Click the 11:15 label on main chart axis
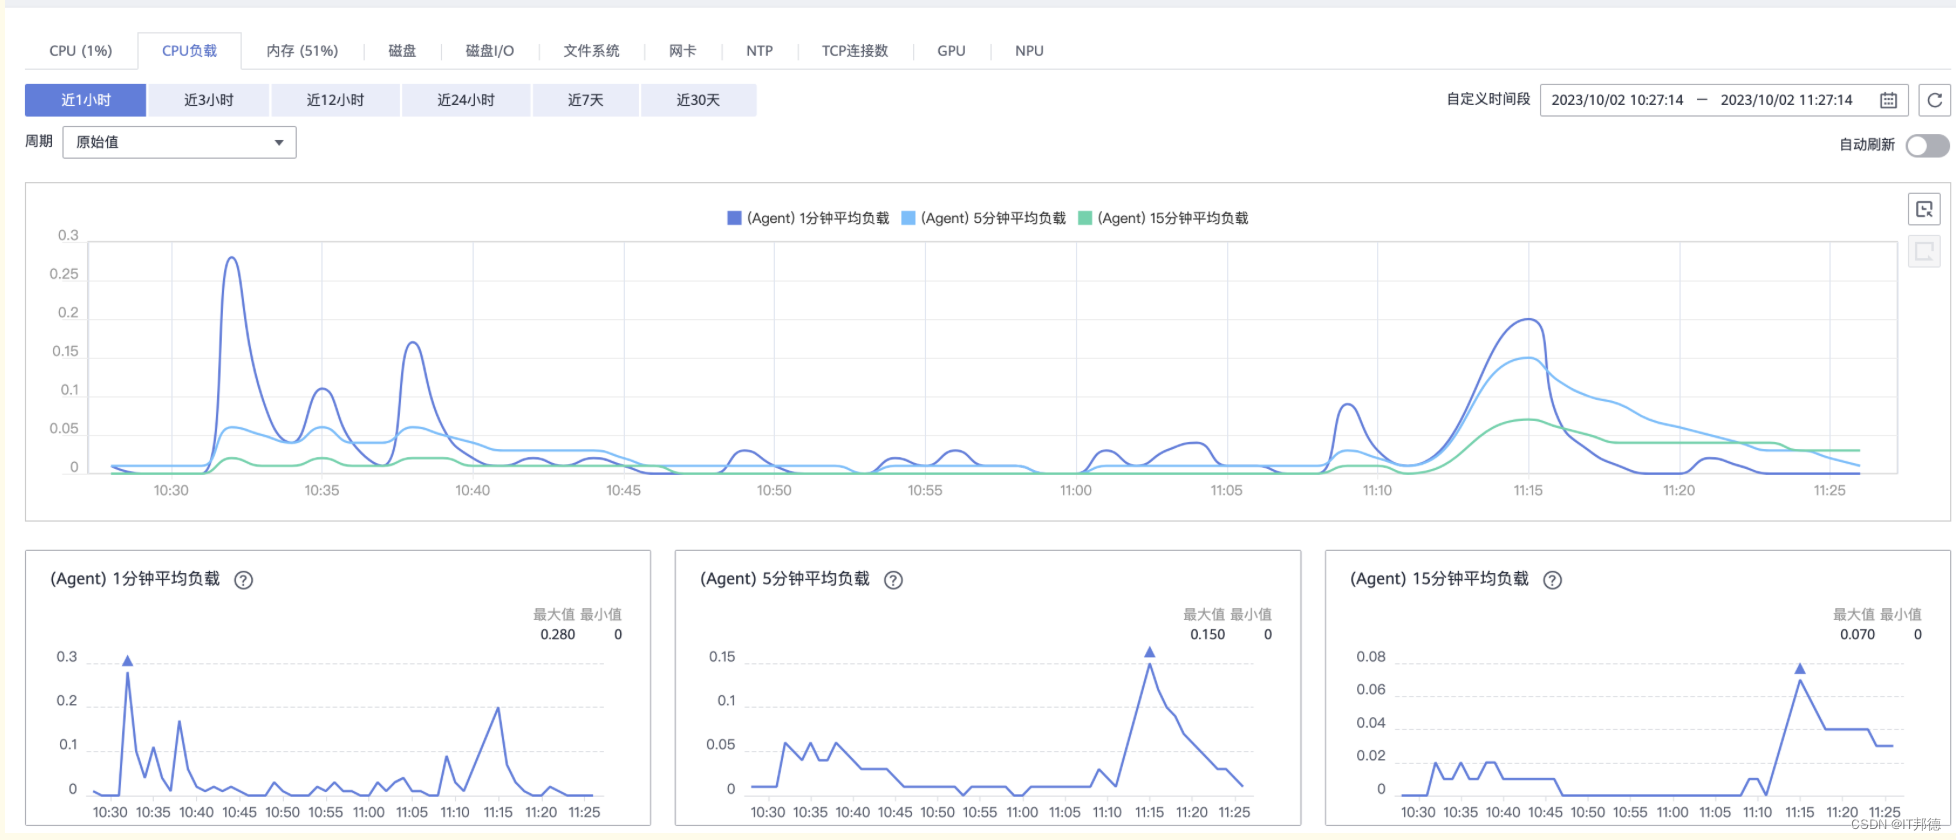 point(1528,491)
